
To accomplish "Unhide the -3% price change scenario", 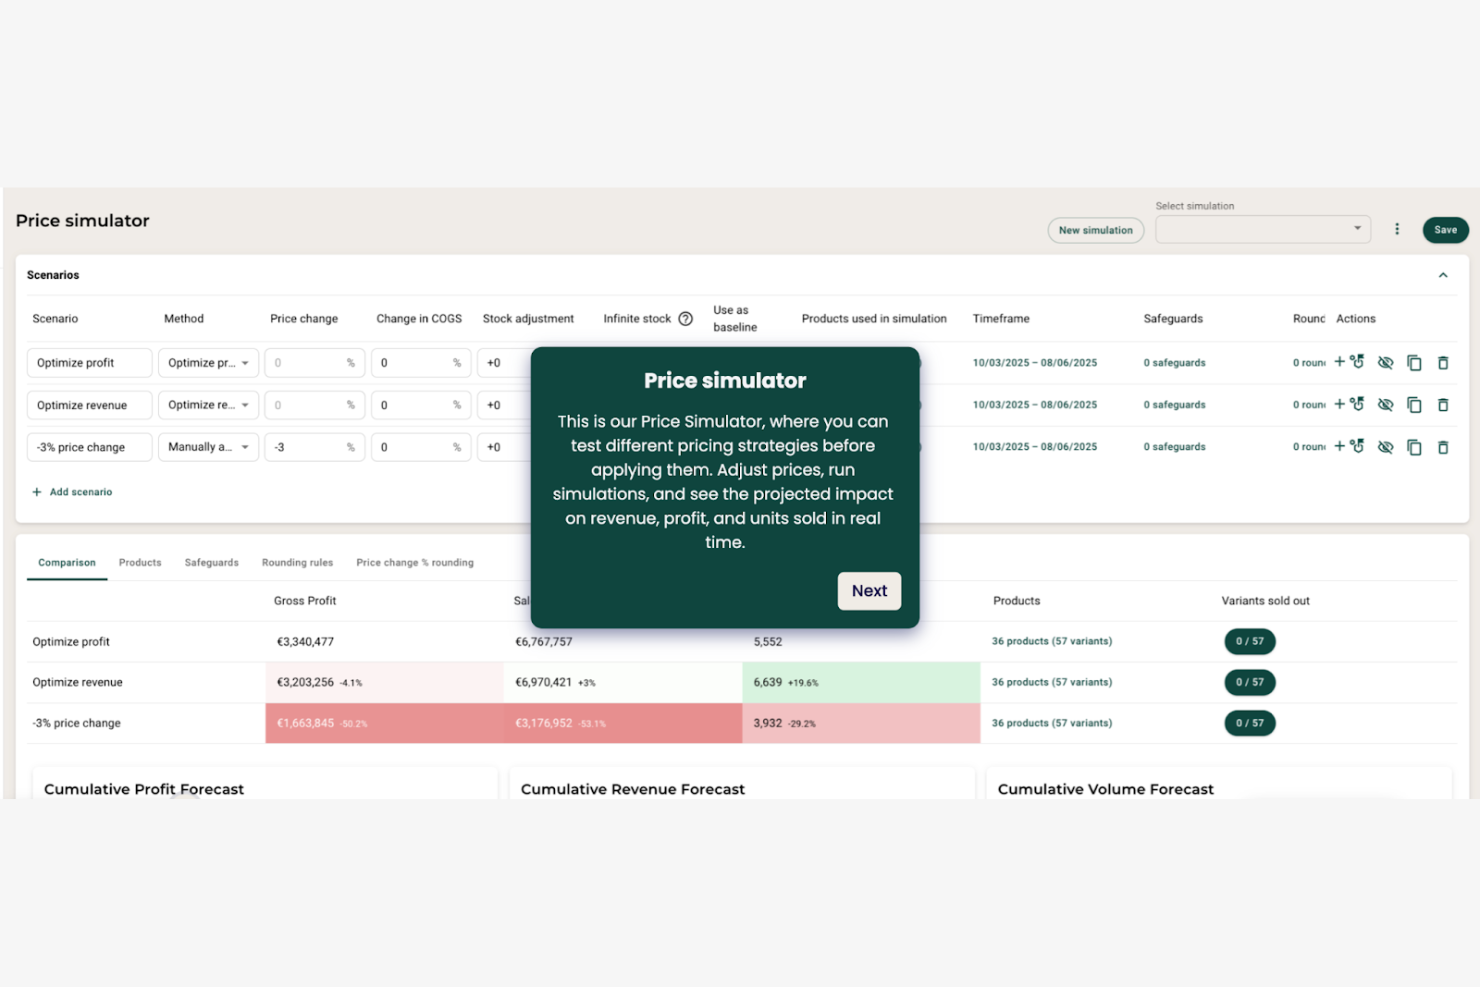I will 1386,447.
